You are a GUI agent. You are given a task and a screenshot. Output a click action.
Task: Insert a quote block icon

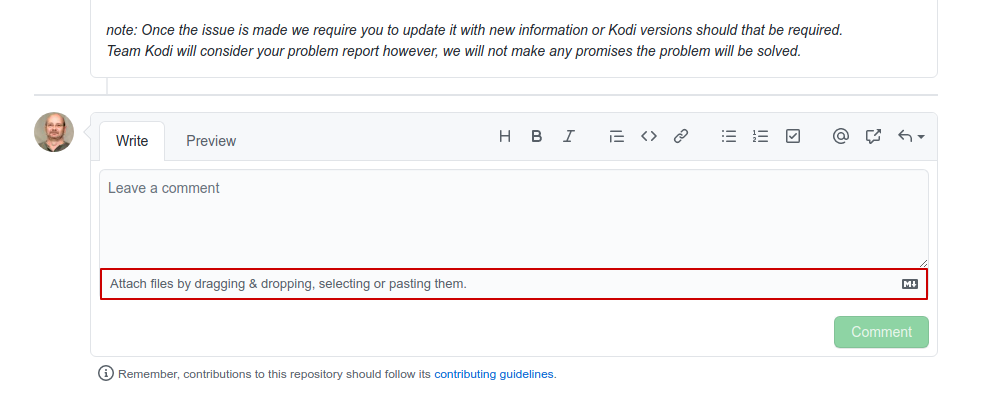point(617,136)
